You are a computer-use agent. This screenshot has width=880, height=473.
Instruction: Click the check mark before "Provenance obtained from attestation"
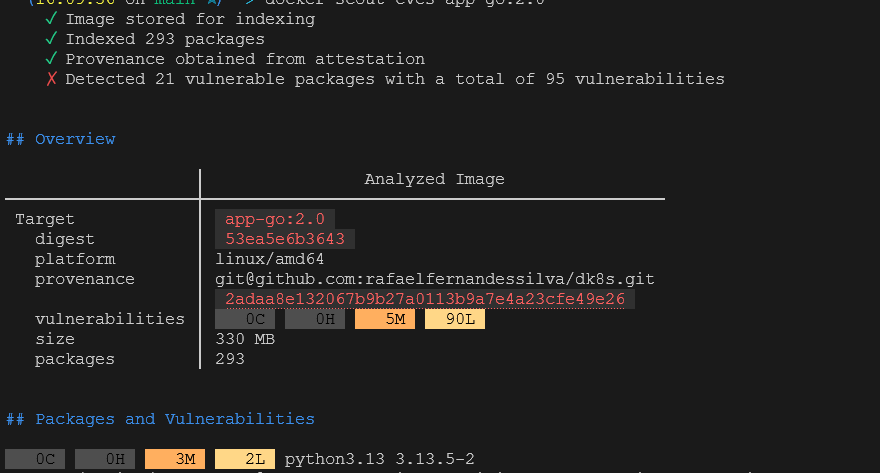[x=51, y=59]
